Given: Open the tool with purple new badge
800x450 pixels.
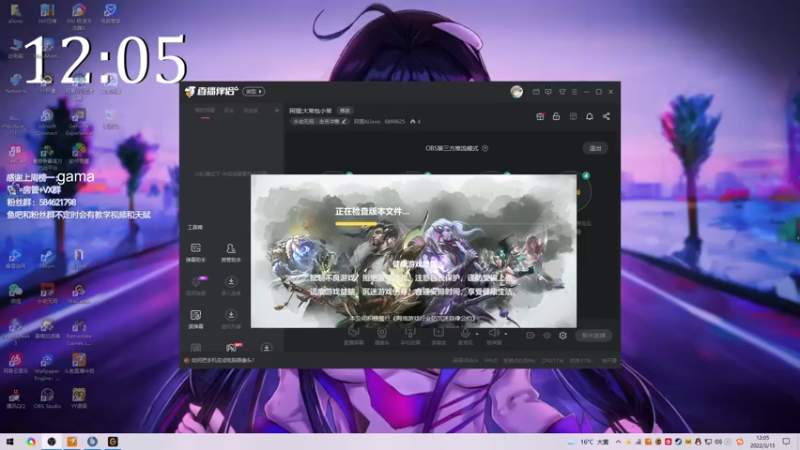Looking at the screenshot, I should (196, 286).
